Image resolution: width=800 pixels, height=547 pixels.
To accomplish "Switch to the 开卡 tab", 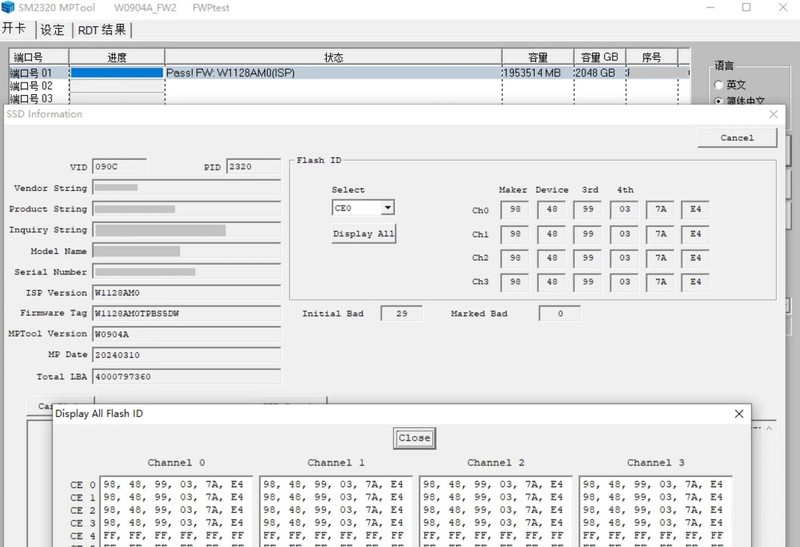I will click(x=15, y=30).
